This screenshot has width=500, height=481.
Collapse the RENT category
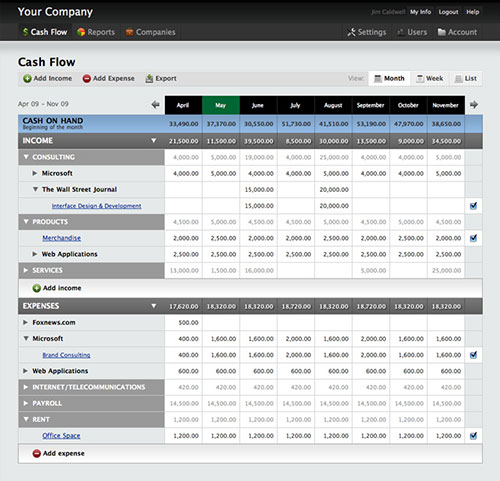point(26,419)
